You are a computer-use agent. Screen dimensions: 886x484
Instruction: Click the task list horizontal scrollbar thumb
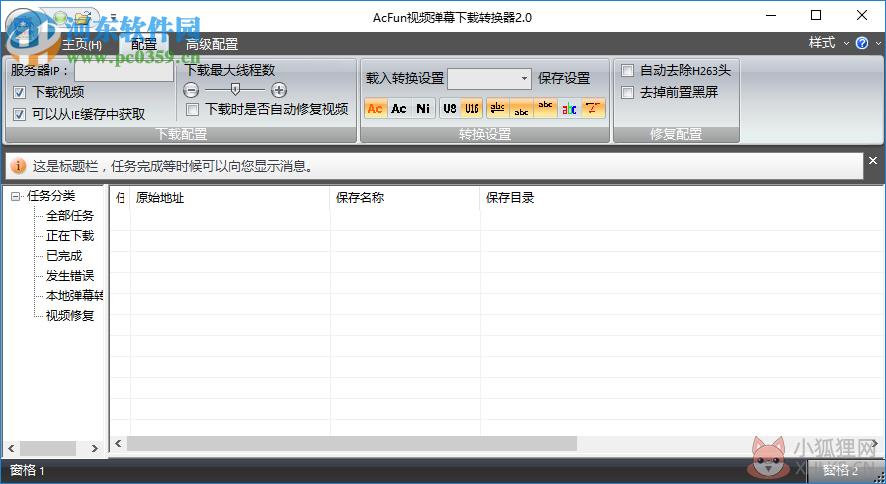(x=351, y=443)
